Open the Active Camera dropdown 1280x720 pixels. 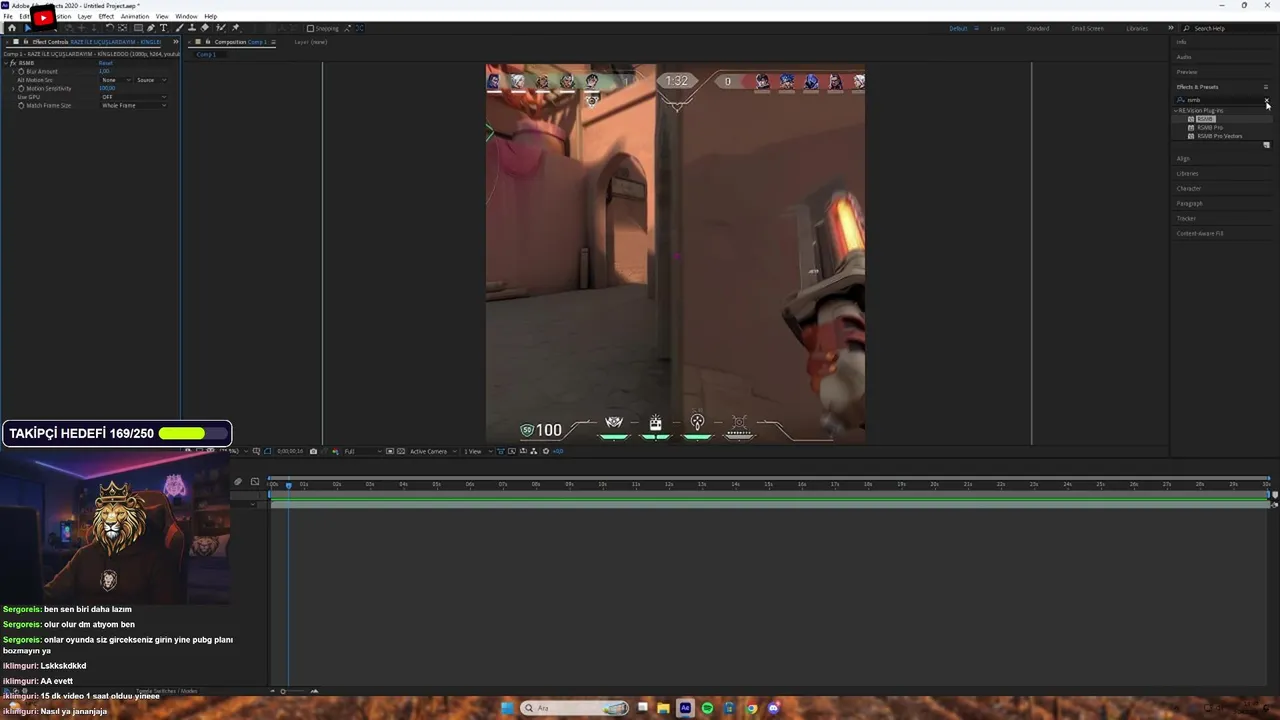tap(433, 451)
